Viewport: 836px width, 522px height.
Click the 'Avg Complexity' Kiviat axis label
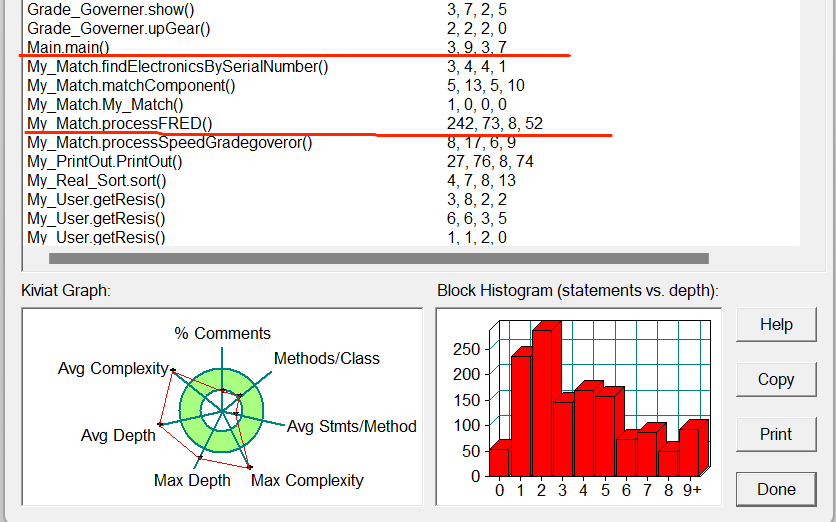tap(113, 368)
